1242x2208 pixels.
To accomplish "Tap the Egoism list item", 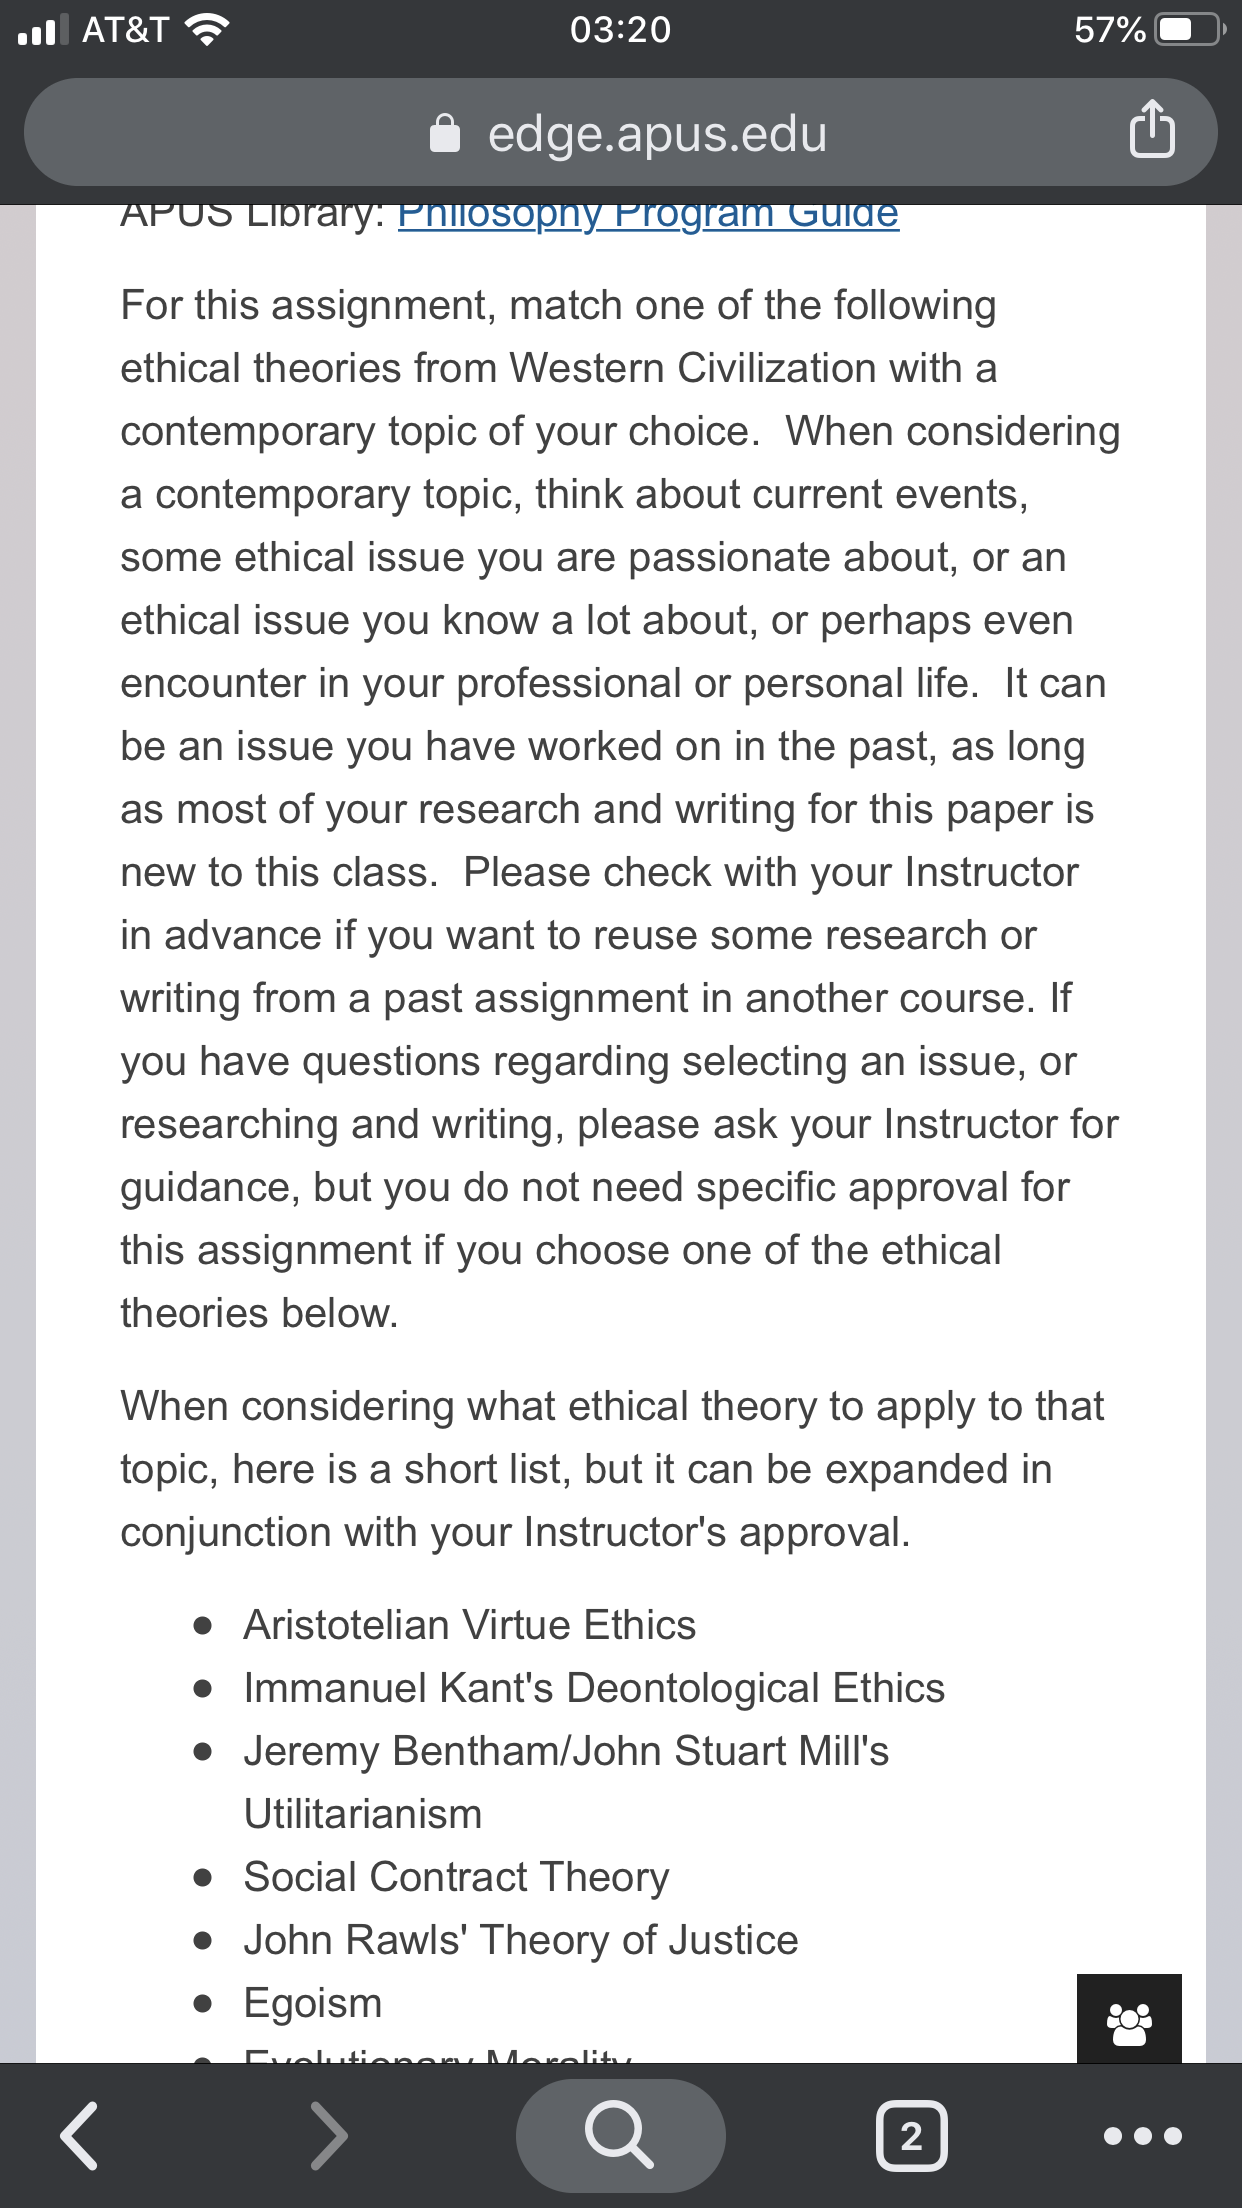I will 313,2003.
